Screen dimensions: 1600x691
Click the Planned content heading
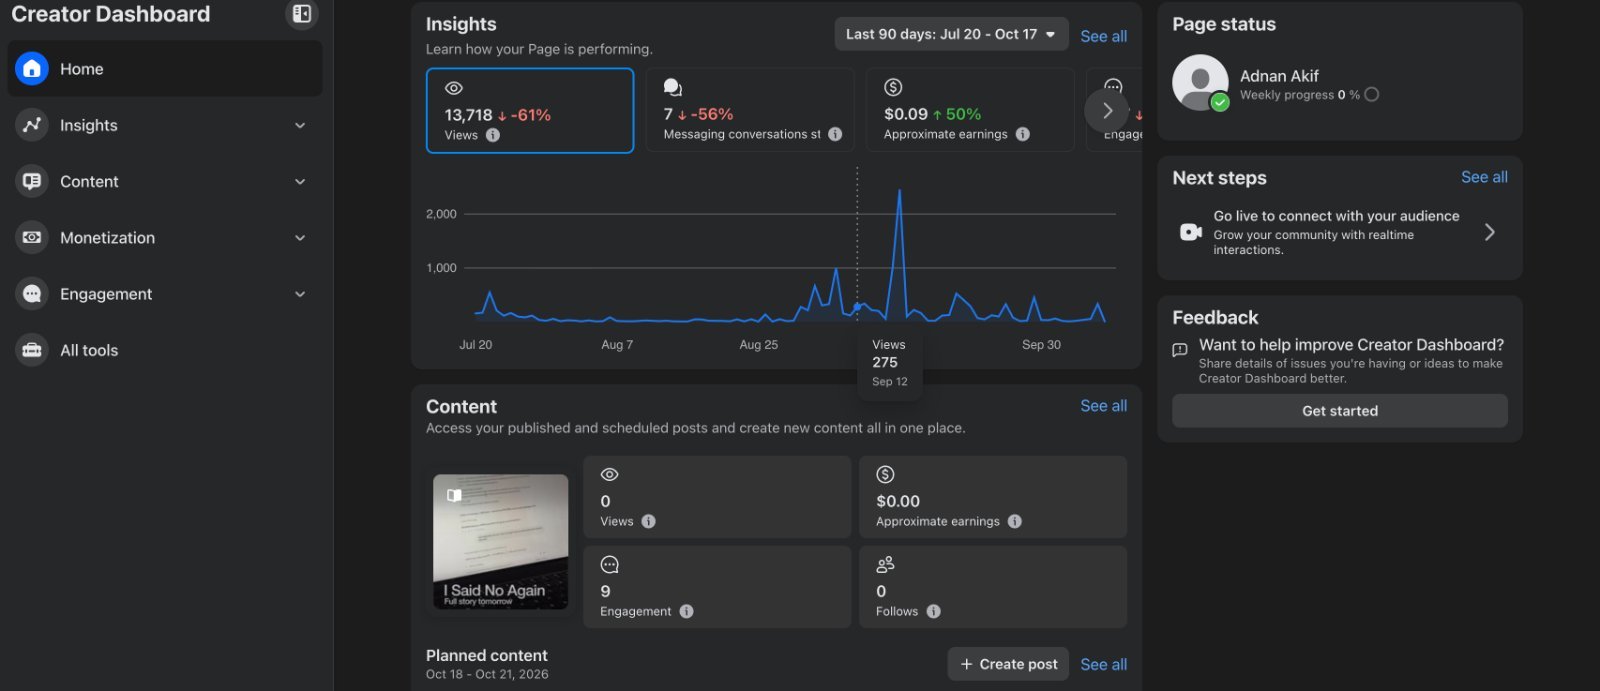(487, 655)
